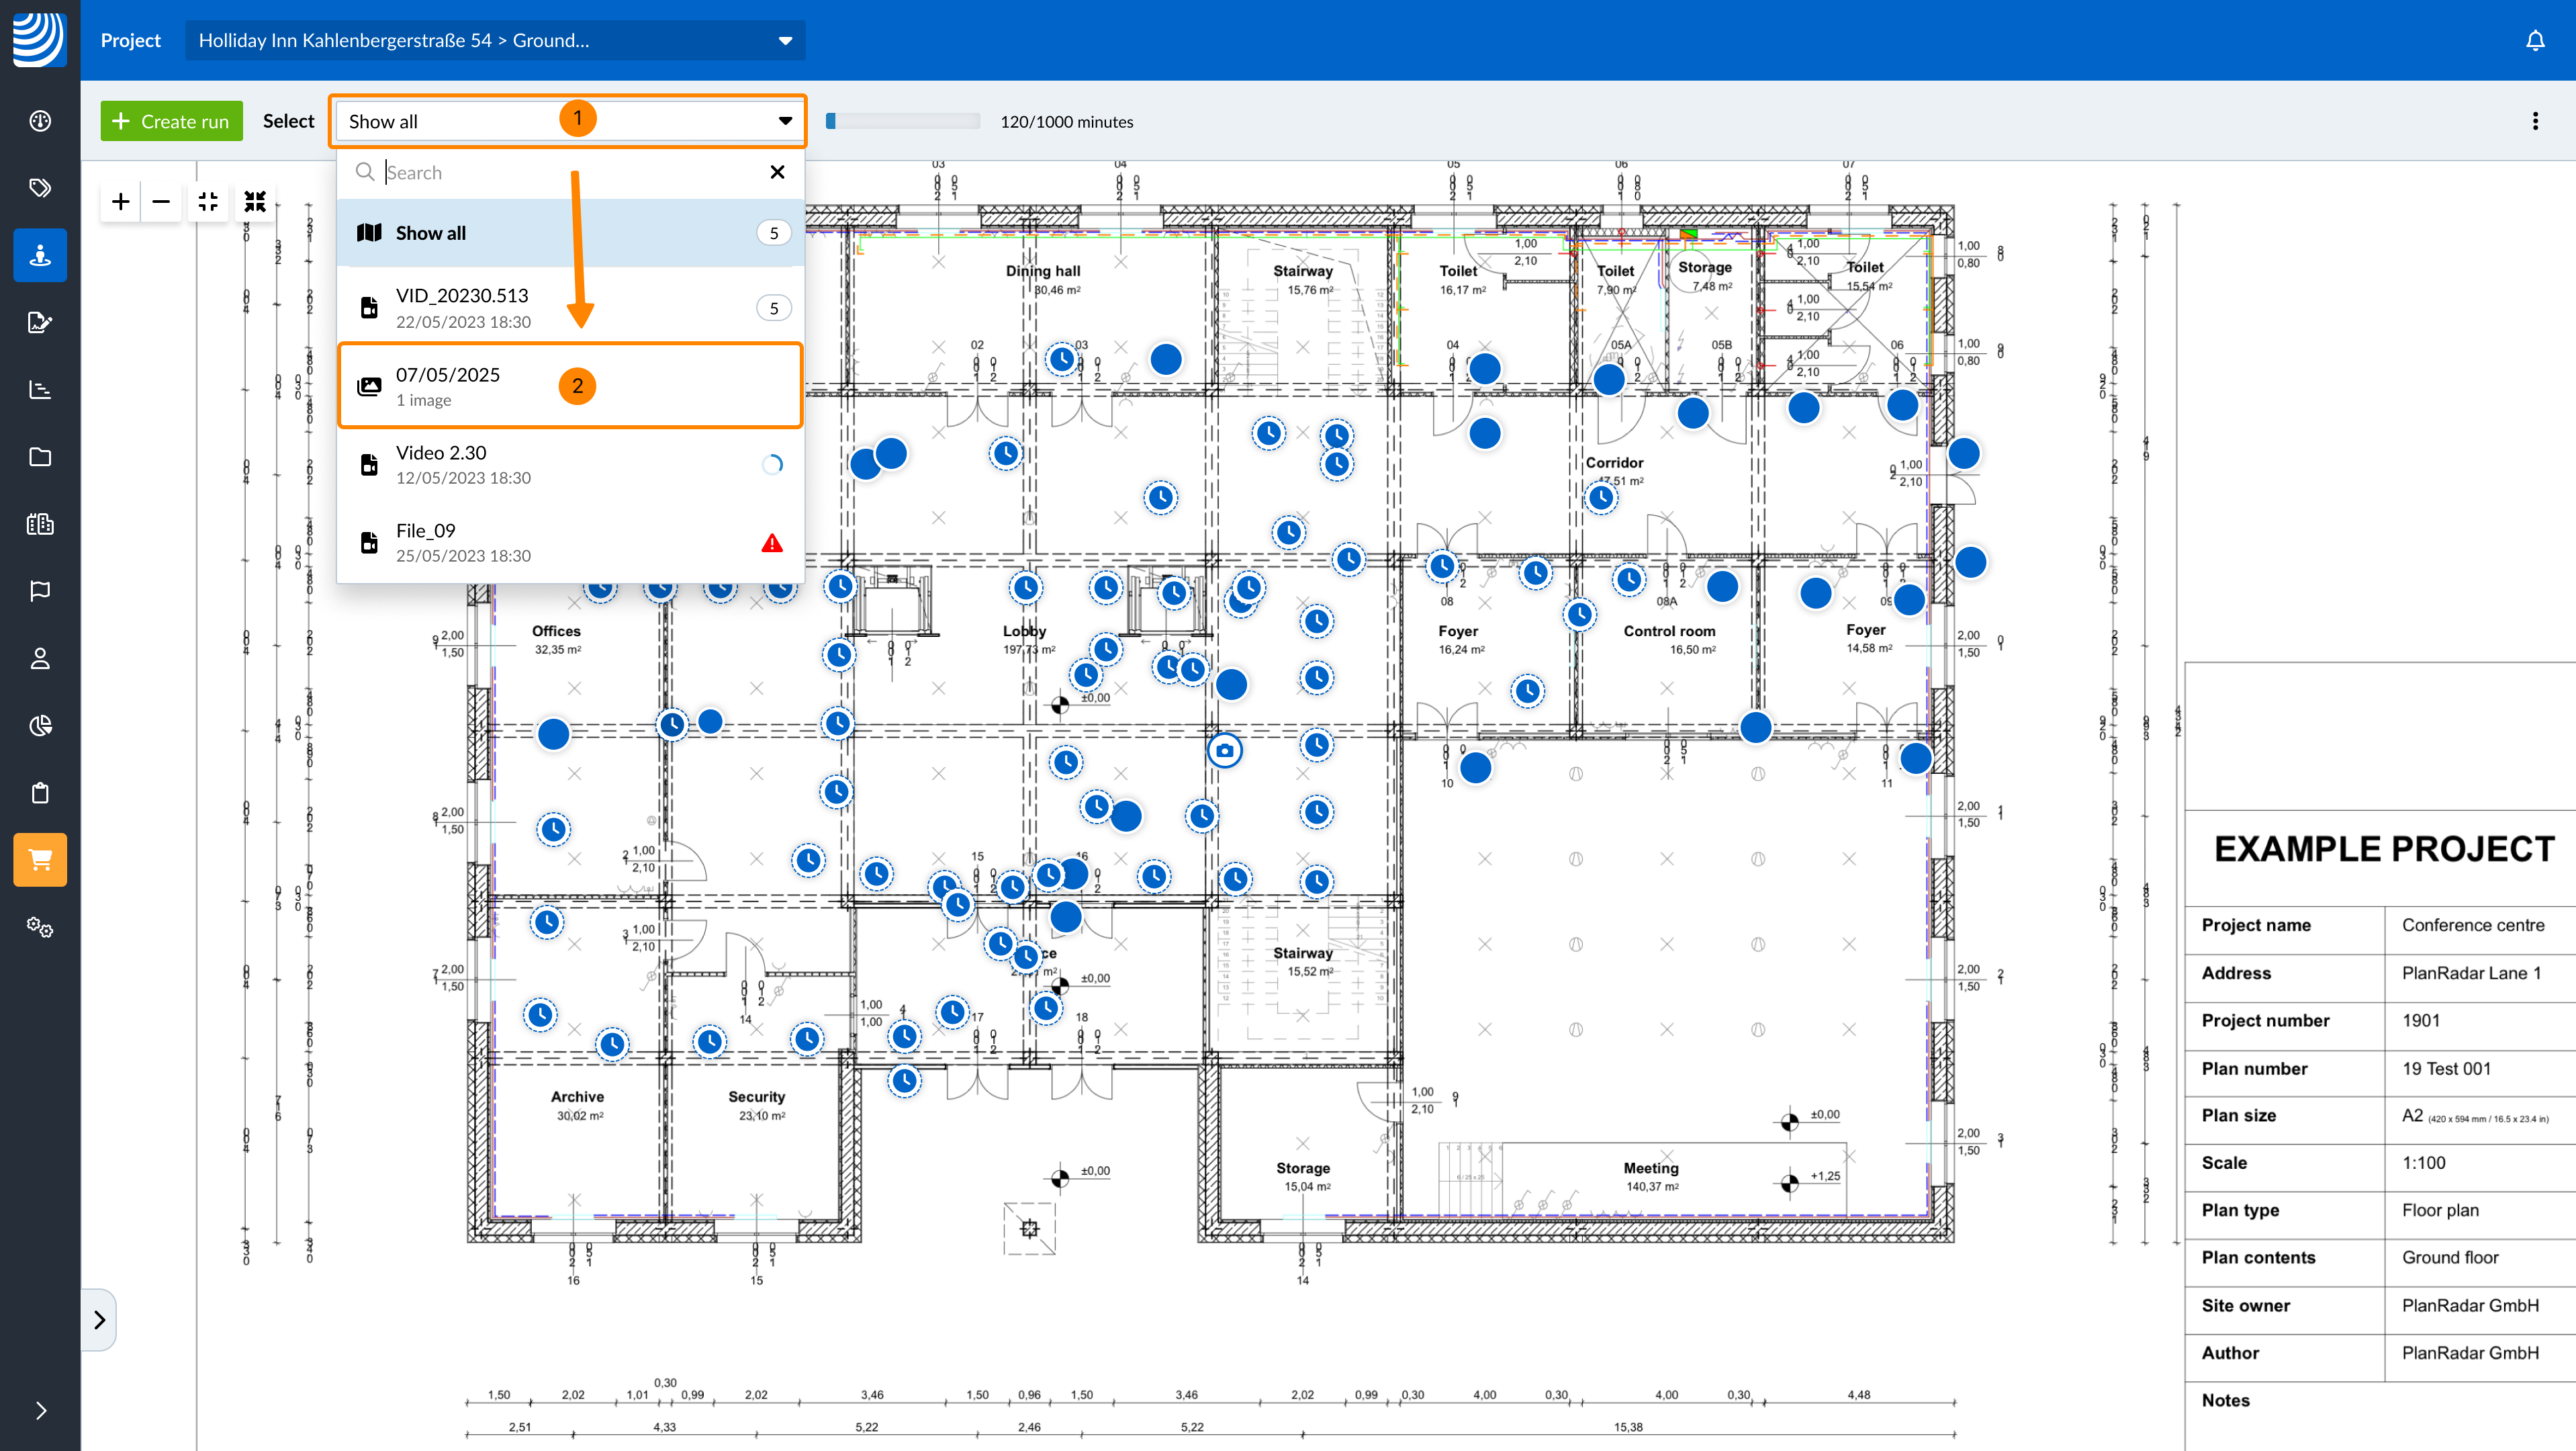The width and height of the screenshot is (2576, 1451).
Task: Zoom in using the plus button on plan
Action: point(119,201)
